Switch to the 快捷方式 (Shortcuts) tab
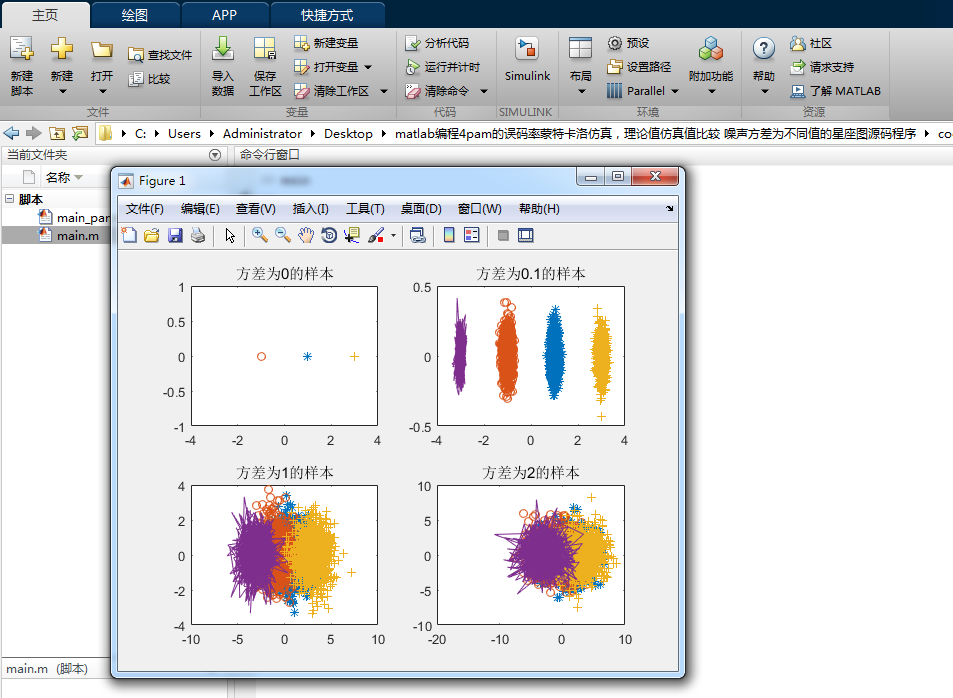953x698 pixels. point(327,15)
